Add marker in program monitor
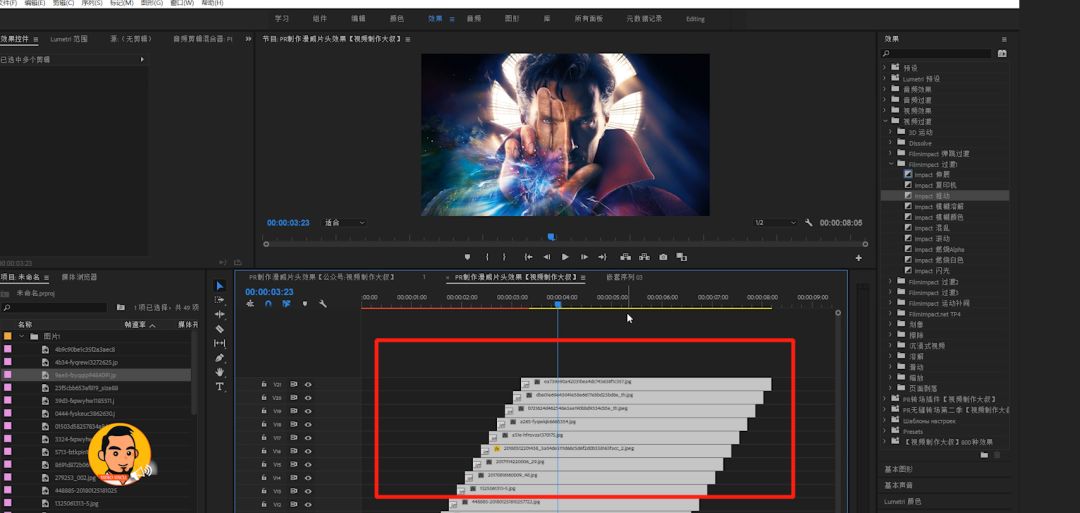This screenshot has width=1080, height=513. click(x=467, y=257)
